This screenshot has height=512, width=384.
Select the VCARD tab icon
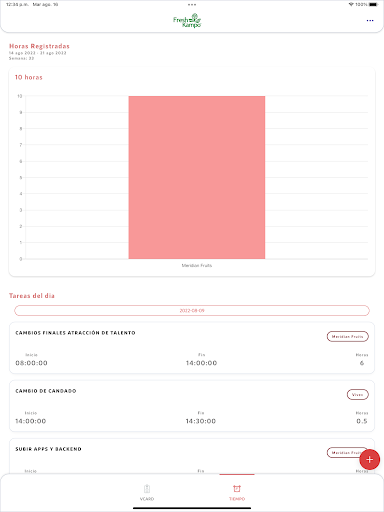point(147,489)
